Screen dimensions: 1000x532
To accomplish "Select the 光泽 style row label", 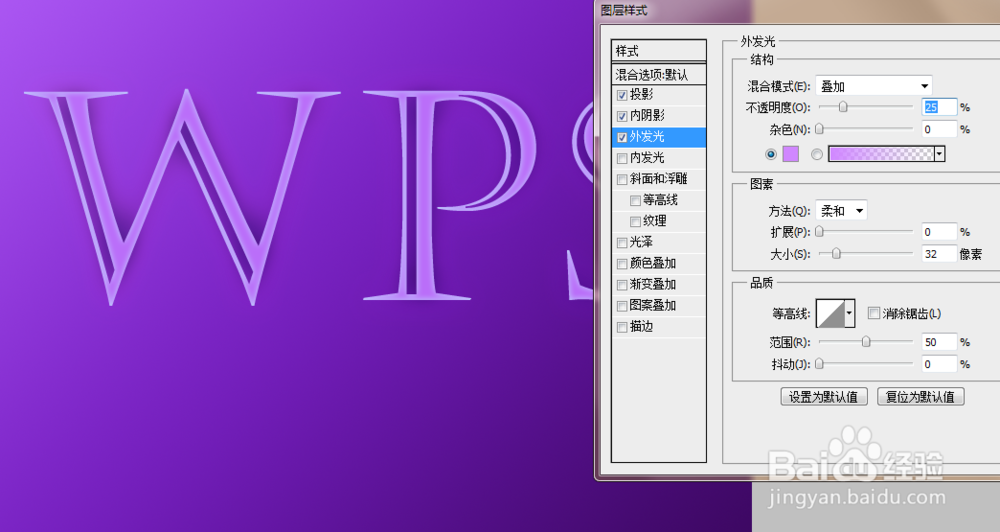I will [x=642, y=242].
